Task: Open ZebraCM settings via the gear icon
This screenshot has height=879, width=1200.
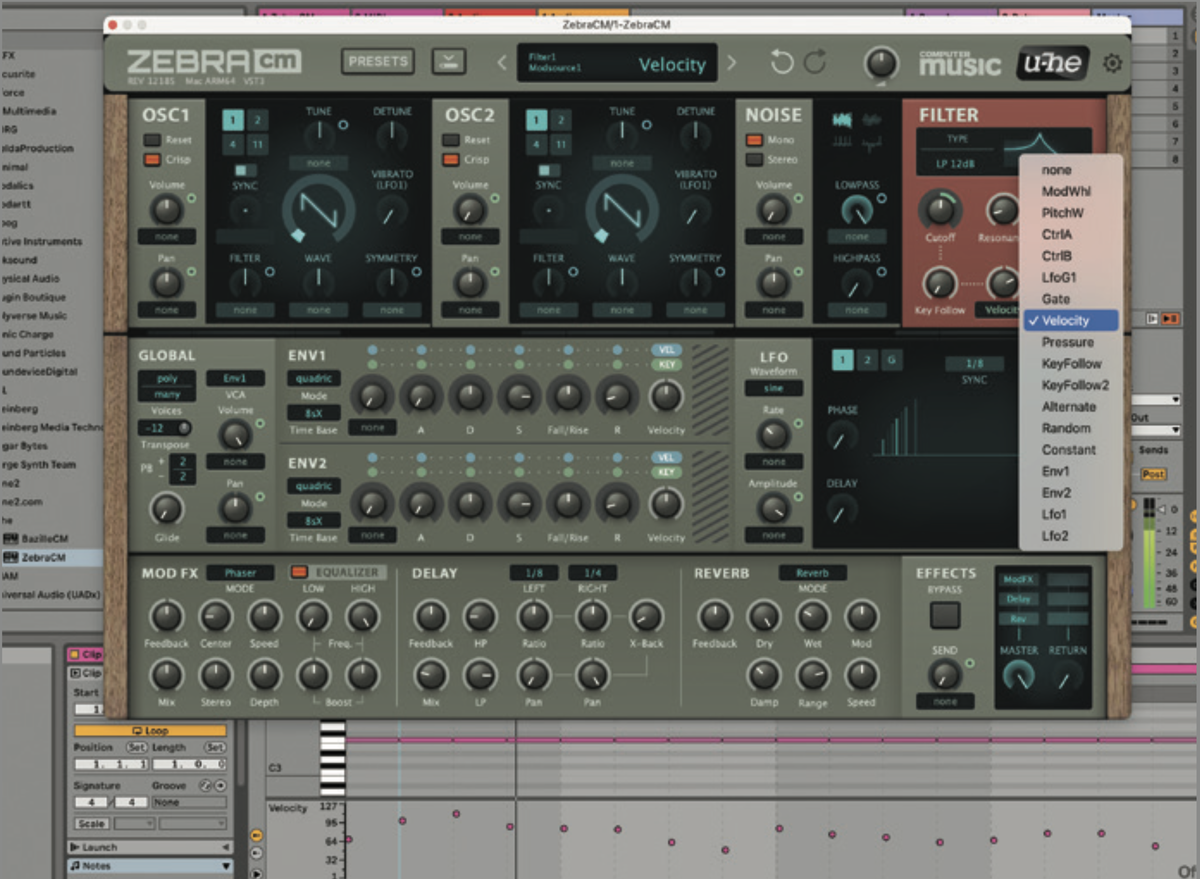Action: click(1112, 62)
